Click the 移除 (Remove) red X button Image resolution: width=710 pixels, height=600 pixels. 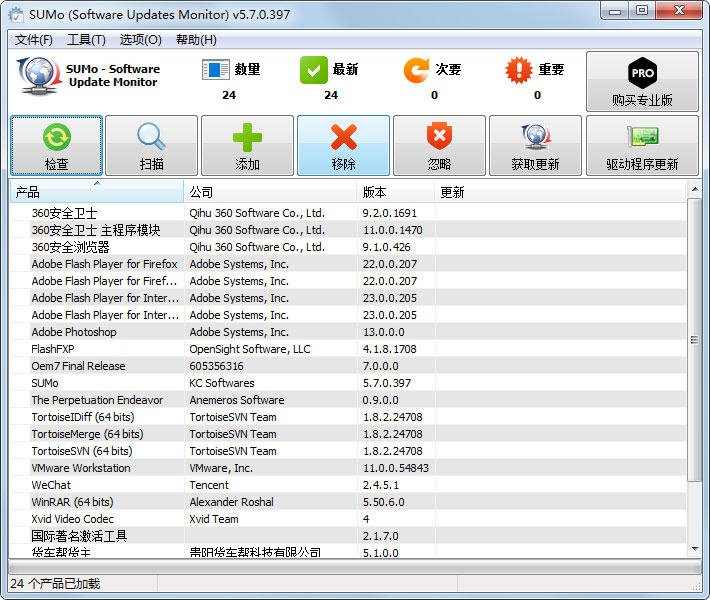pos(343,145)
